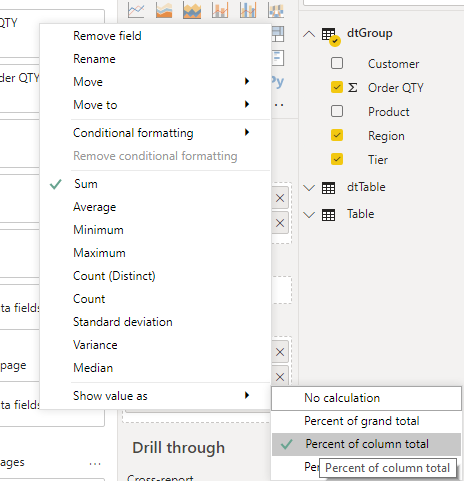Select the line and stacked column chart icon
The image size is (464, 481).
[x=220, y=10]
